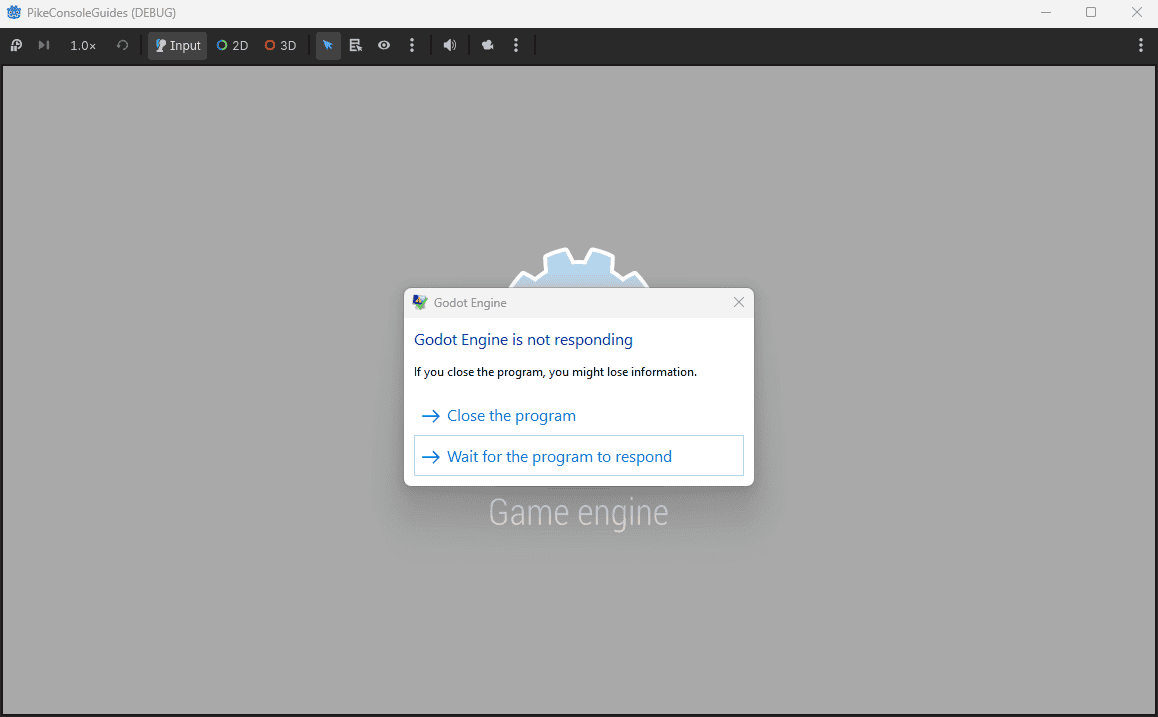
Task: Switch to 2D node selection mode
Action: pyautogui.click(x=232, y=46)
